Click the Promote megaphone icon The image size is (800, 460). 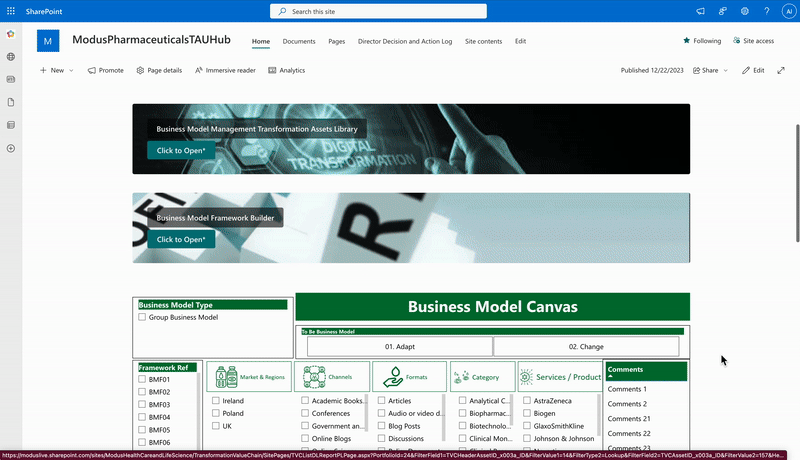pos(91,70)
